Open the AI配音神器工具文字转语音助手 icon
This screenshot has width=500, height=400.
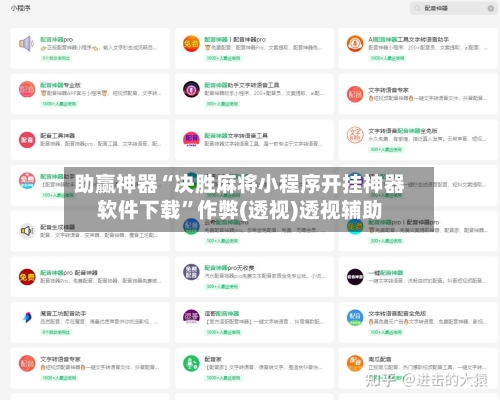(355, 44)
